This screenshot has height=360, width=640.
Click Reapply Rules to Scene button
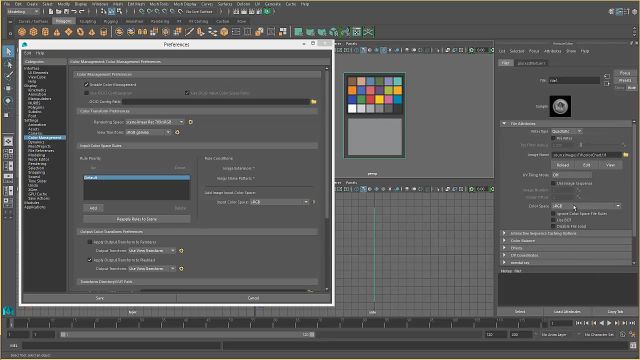point(137,219)
